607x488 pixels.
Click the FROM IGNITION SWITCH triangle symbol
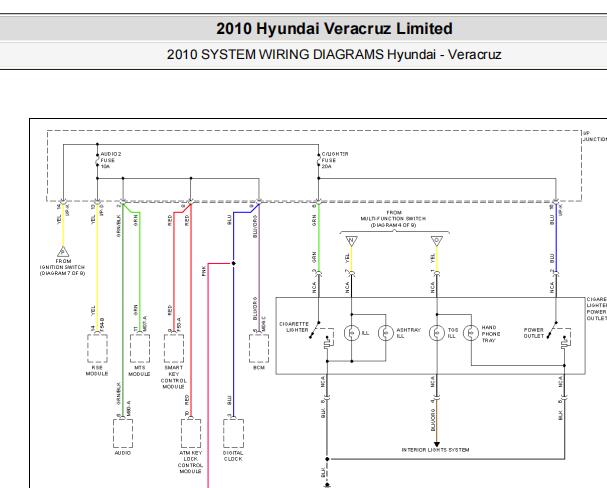pyautogui.click(x=63, y=252)
